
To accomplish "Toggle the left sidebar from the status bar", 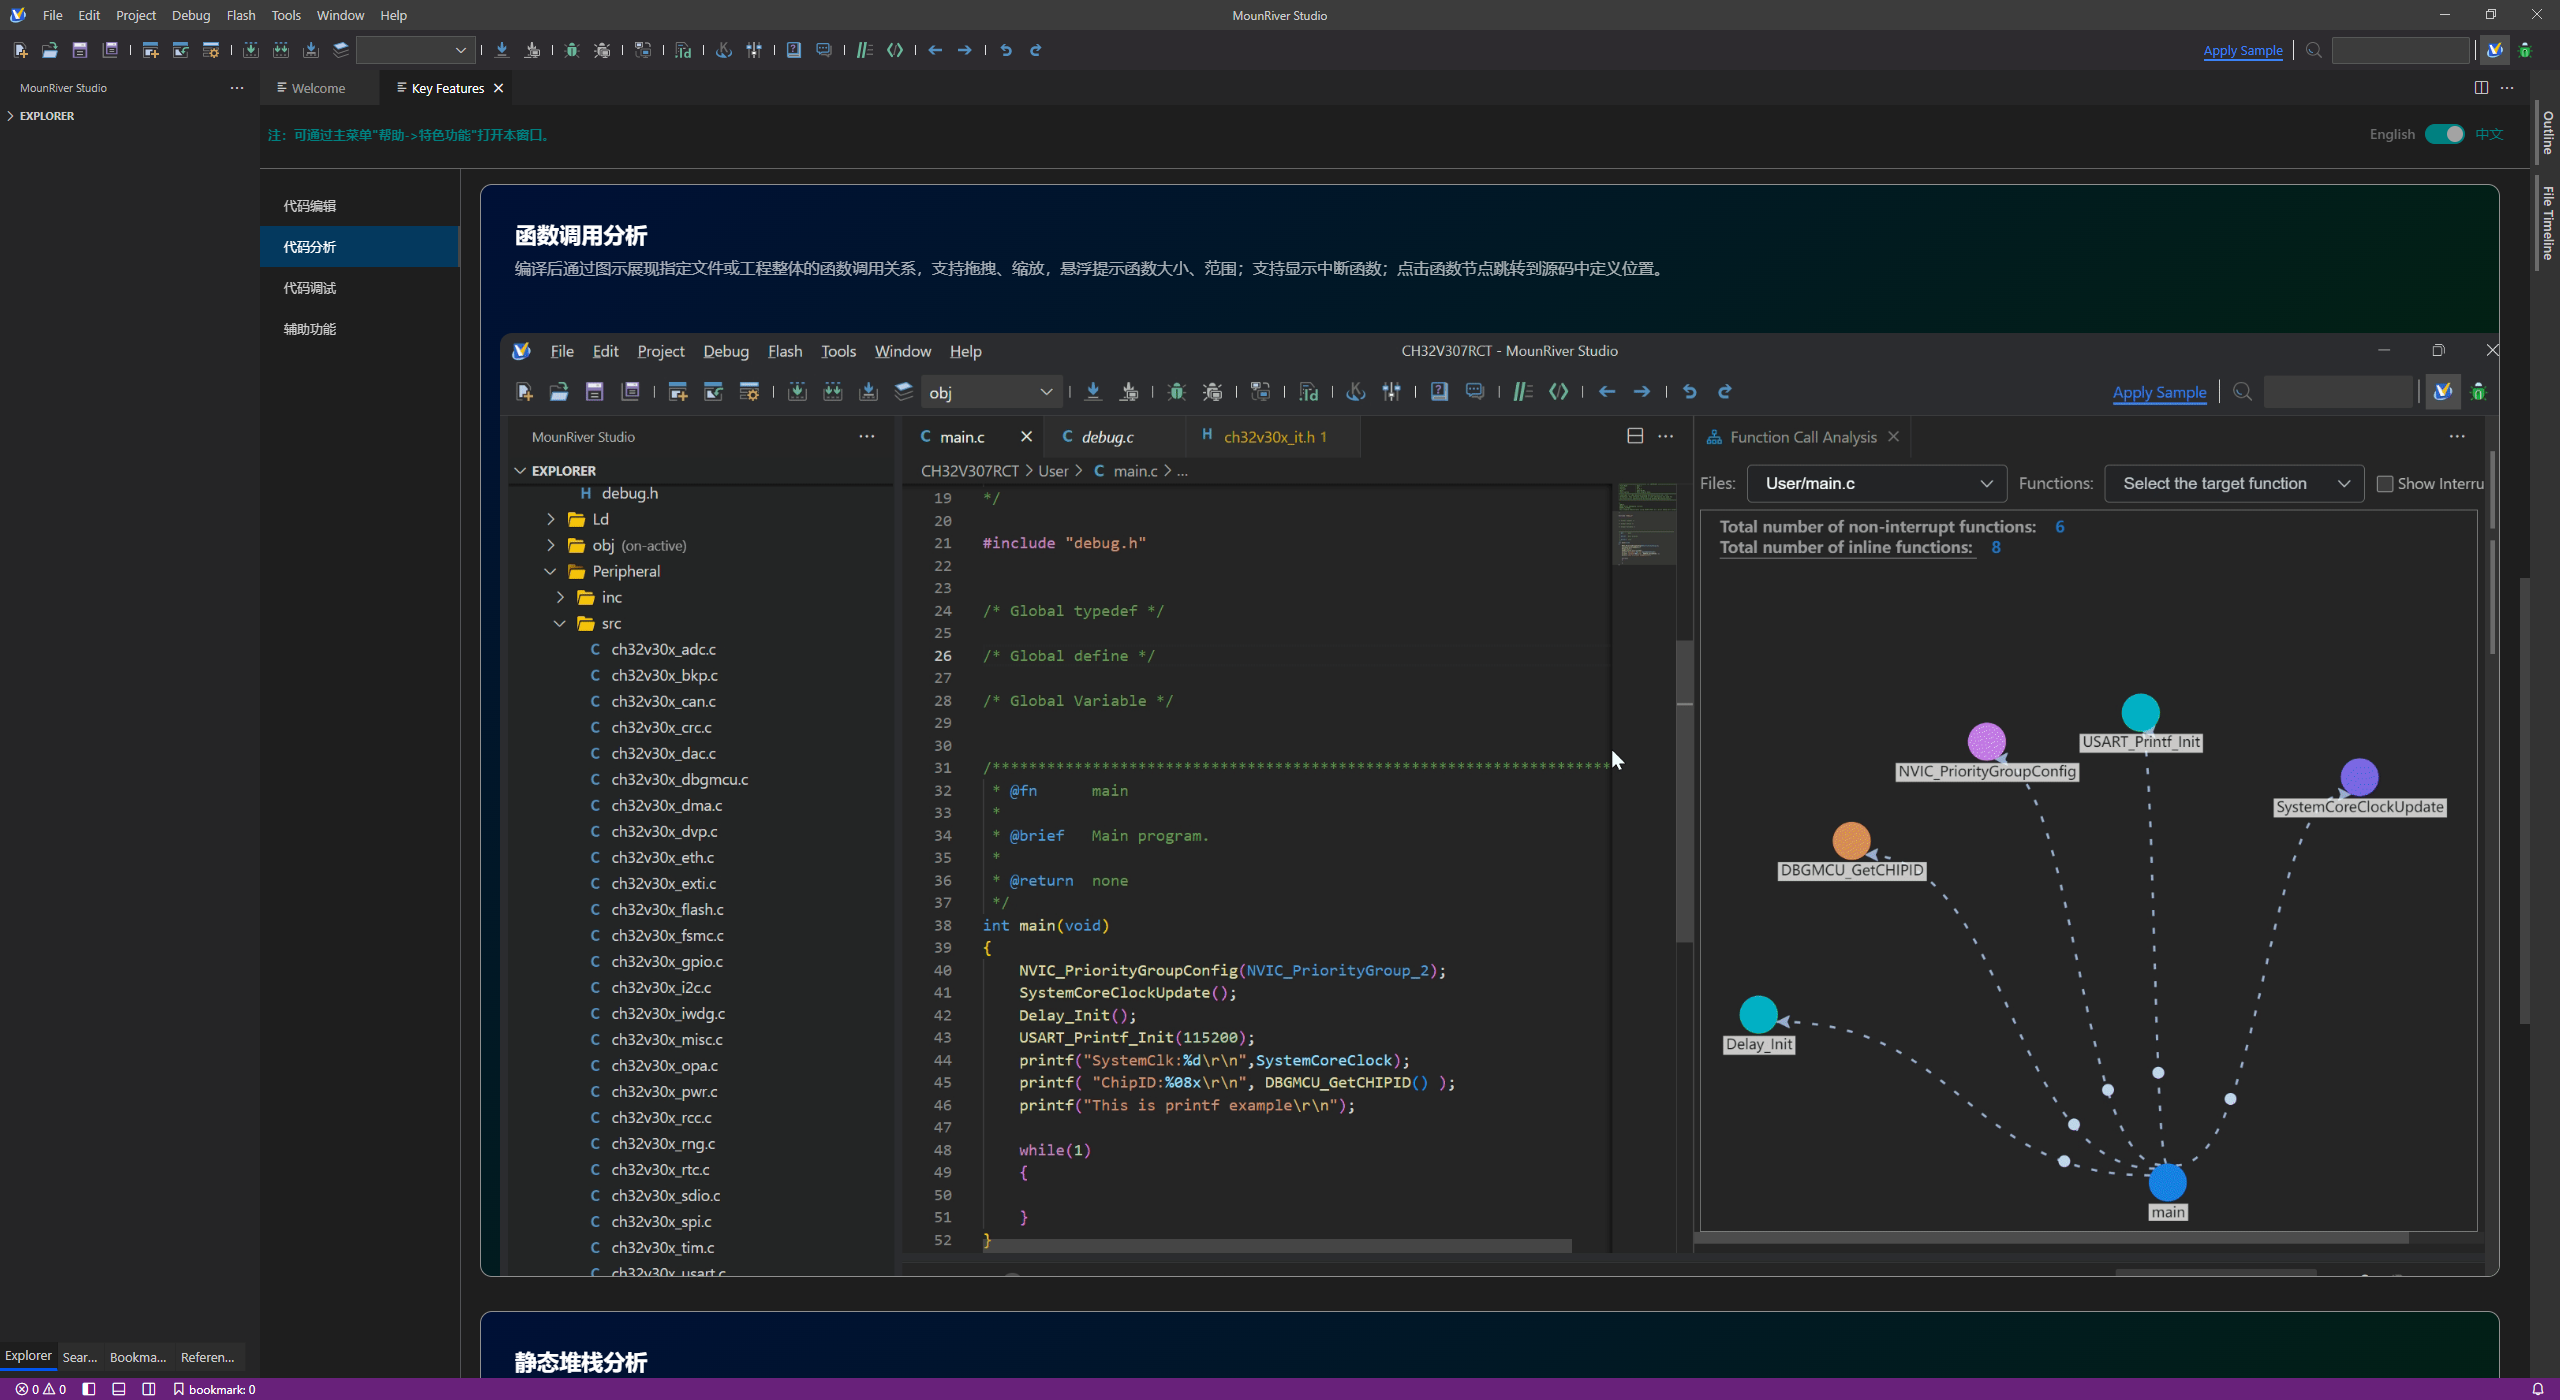I will [x=89, y=1389].
